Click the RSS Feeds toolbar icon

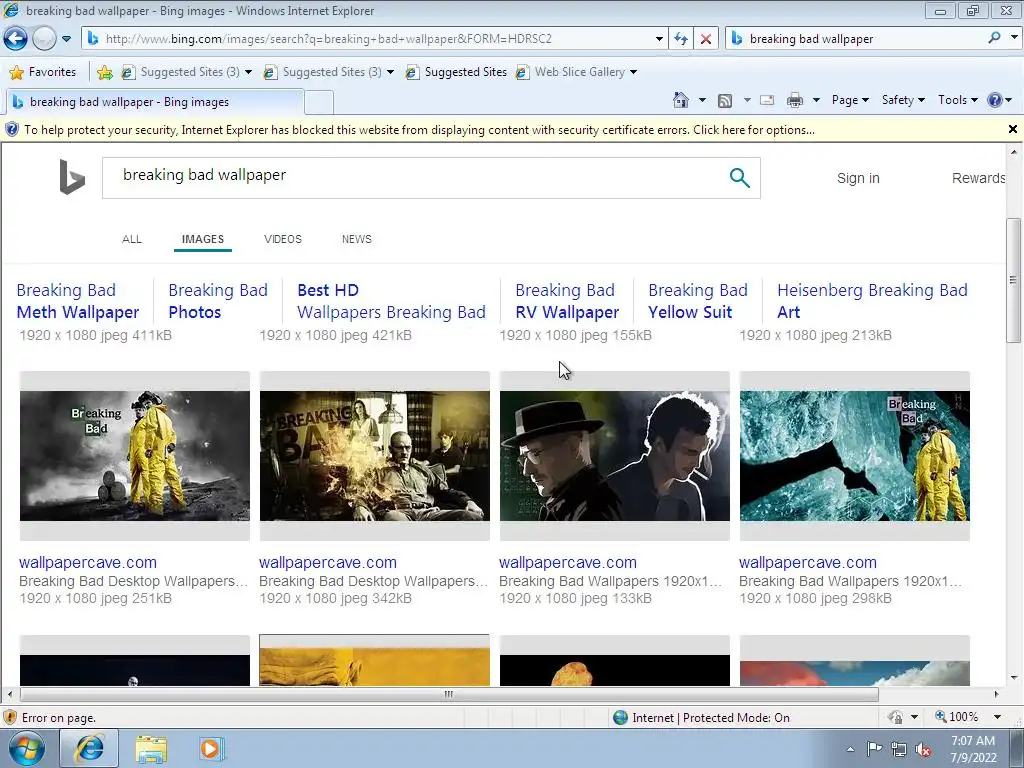(724, 101)
